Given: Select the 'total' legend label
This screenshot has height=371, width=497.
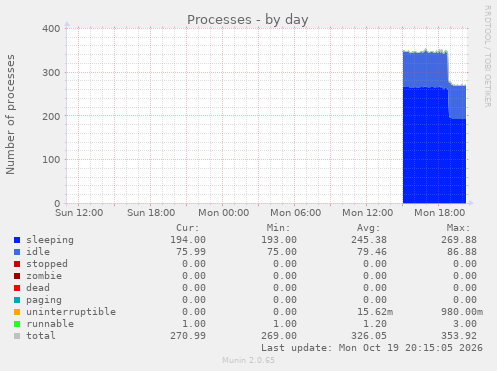Looking at the screenshot, I should tap(41, 336).
